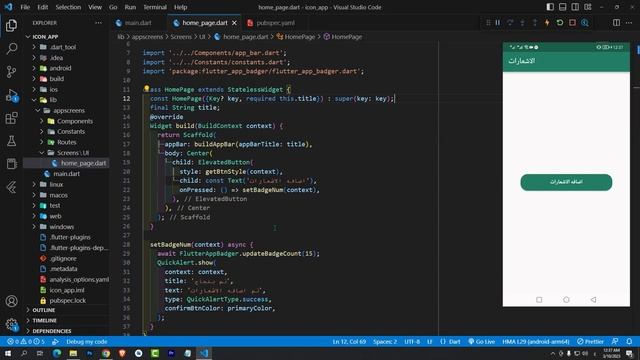Click debug Step Out icon
The height and width of the screenshot is (360, 640).
click(x=535, y=23)
